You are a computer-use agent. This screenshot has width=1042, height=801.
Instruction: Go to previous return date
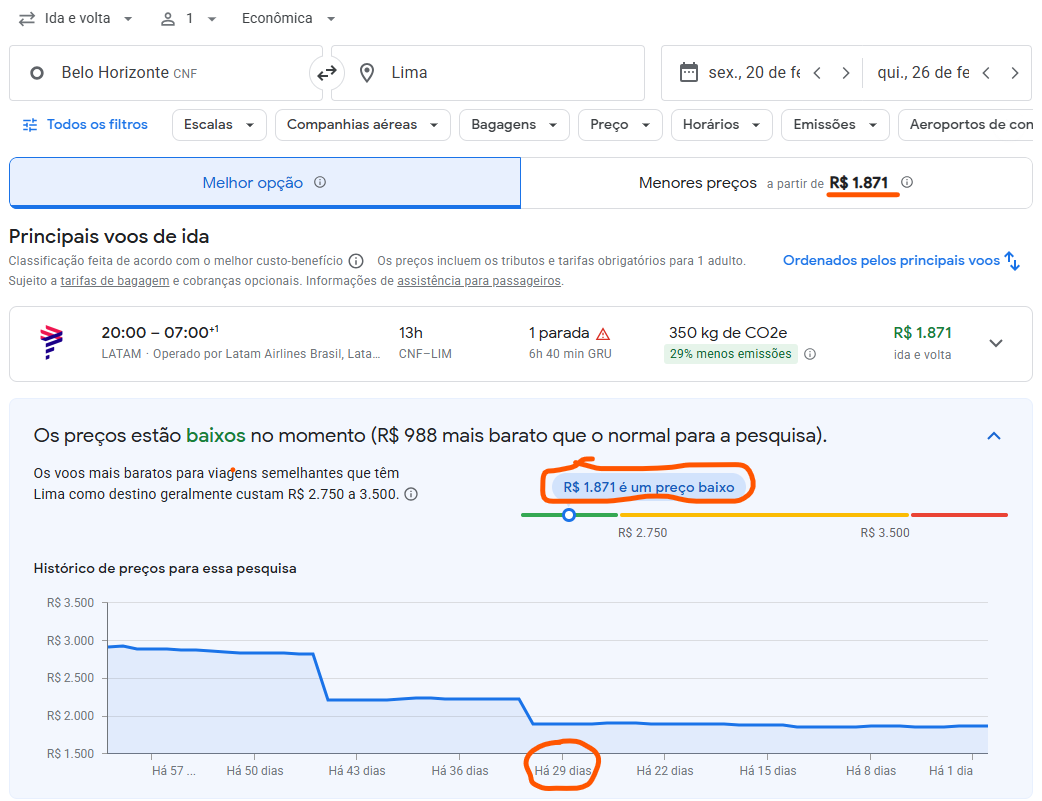tap(987, 73)
